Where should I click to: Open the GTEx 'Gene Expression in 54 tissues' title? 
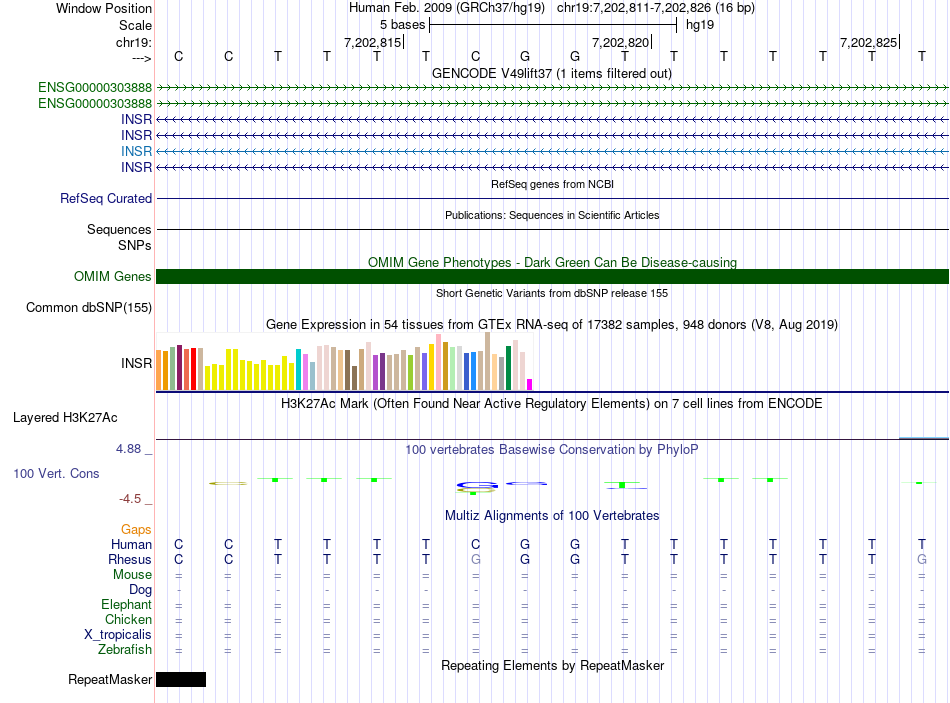[552, 324]
